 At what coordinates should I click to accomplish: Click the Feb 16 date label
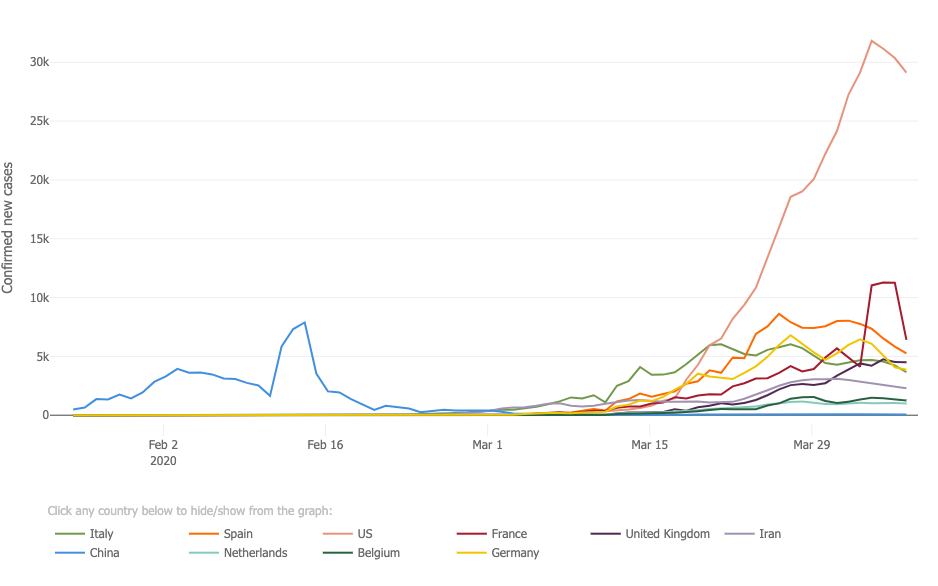click(325, 444)
